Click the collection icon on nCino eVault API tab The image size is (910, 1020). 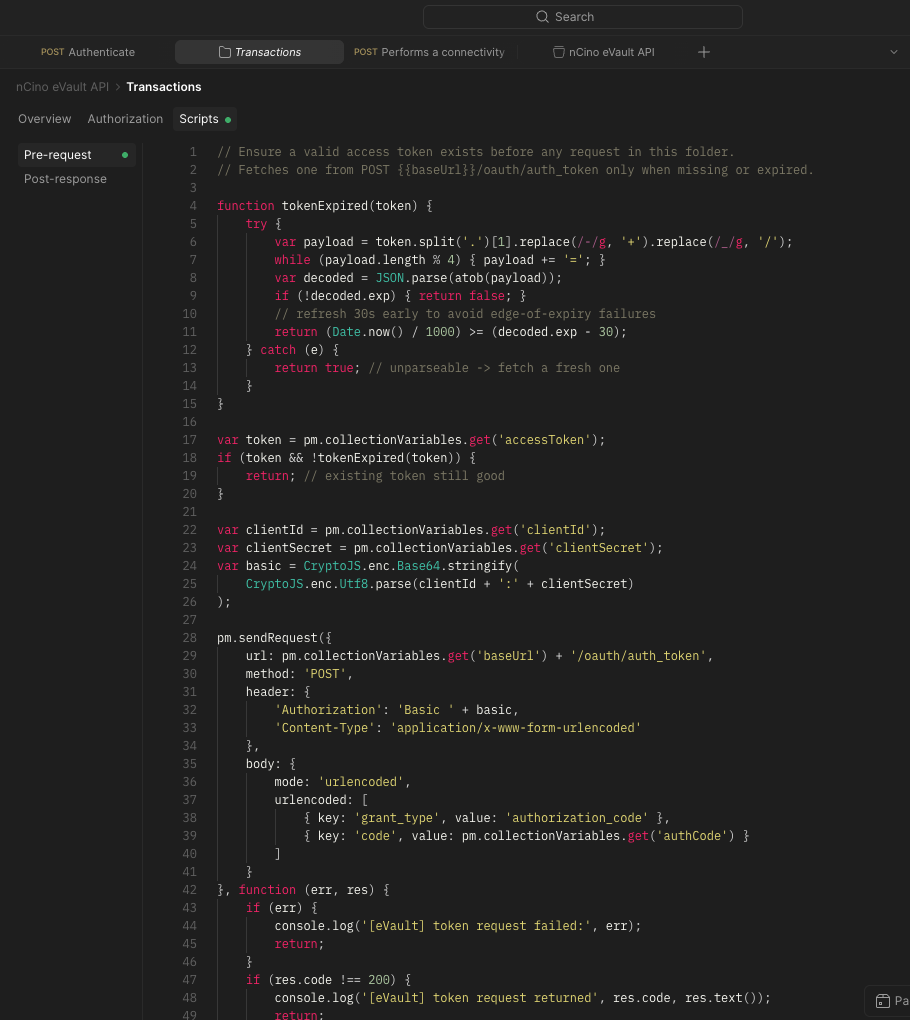(558, 52)
